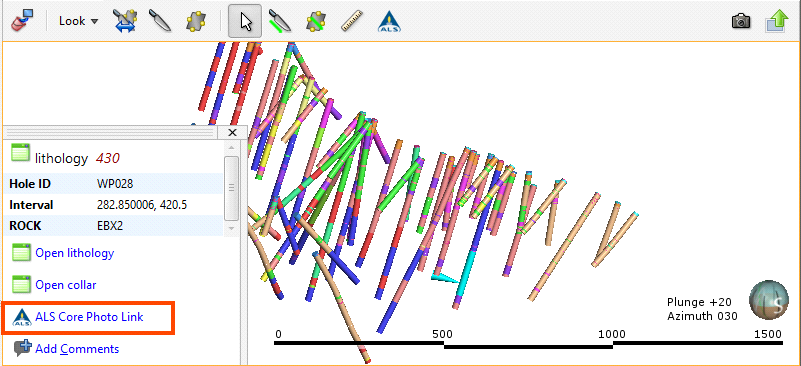Image resolution: width=801 pixels, height=366 pixels.
Task: Click Add Comments link
Action: click(x=77, y=349)
